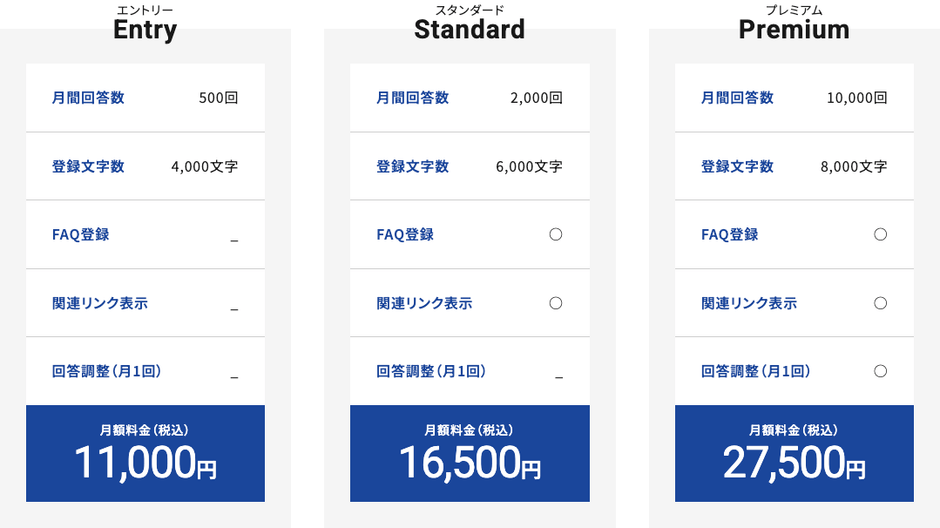
Task: Click the Standard plan FAQ登録 circle mark
Action: click(x=556, y=234)
